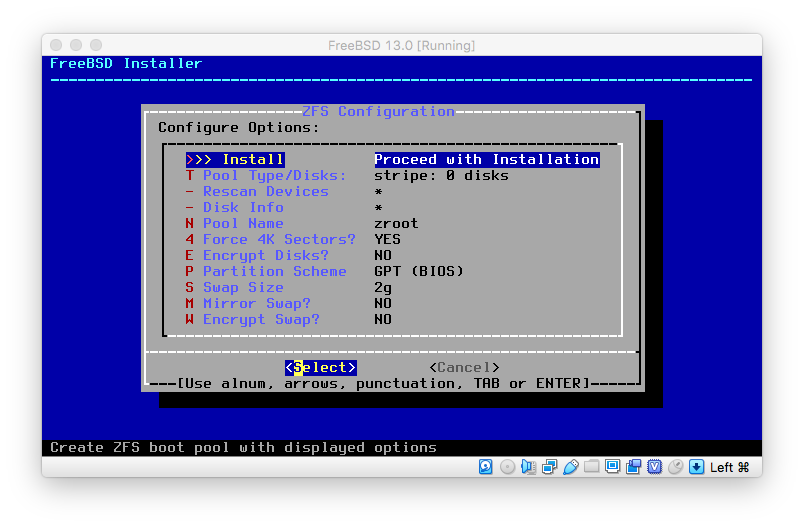The width and height of the screenshot is (804, 527).
Task: Select the Install menu entry
Action: tap(252, 160)
